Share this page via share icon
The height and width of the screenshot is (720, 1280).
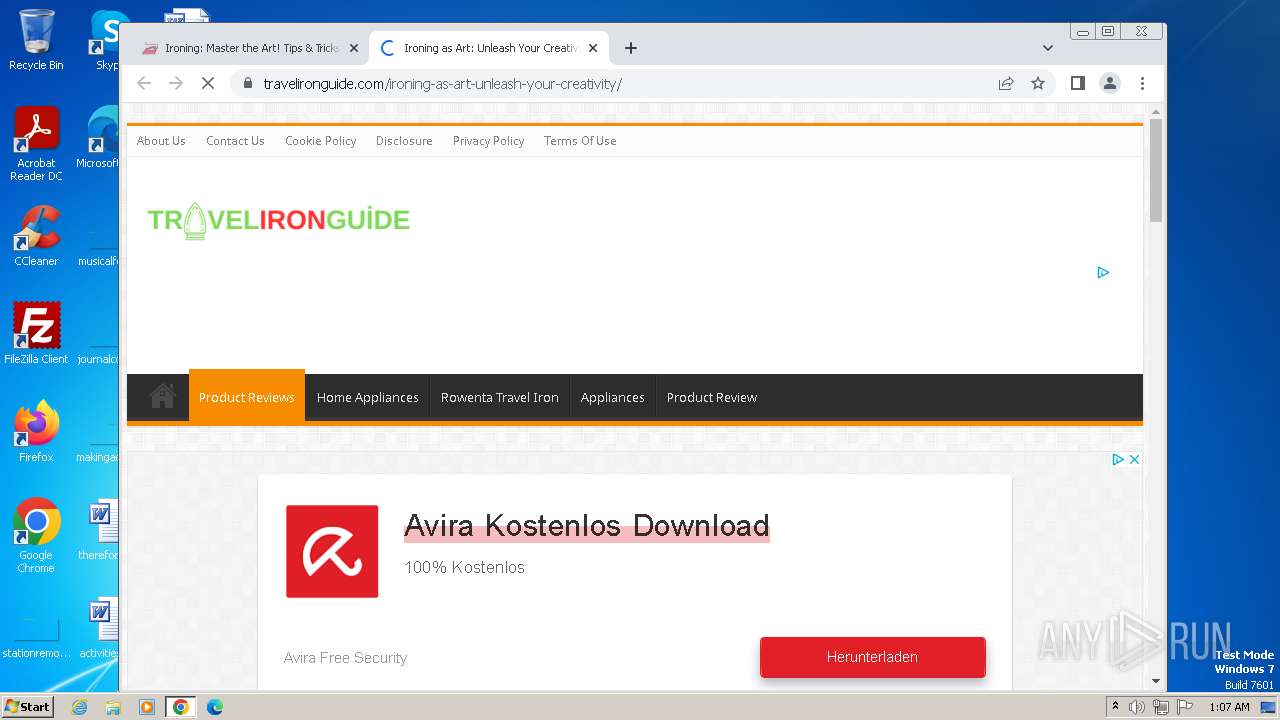[1006, 84]
